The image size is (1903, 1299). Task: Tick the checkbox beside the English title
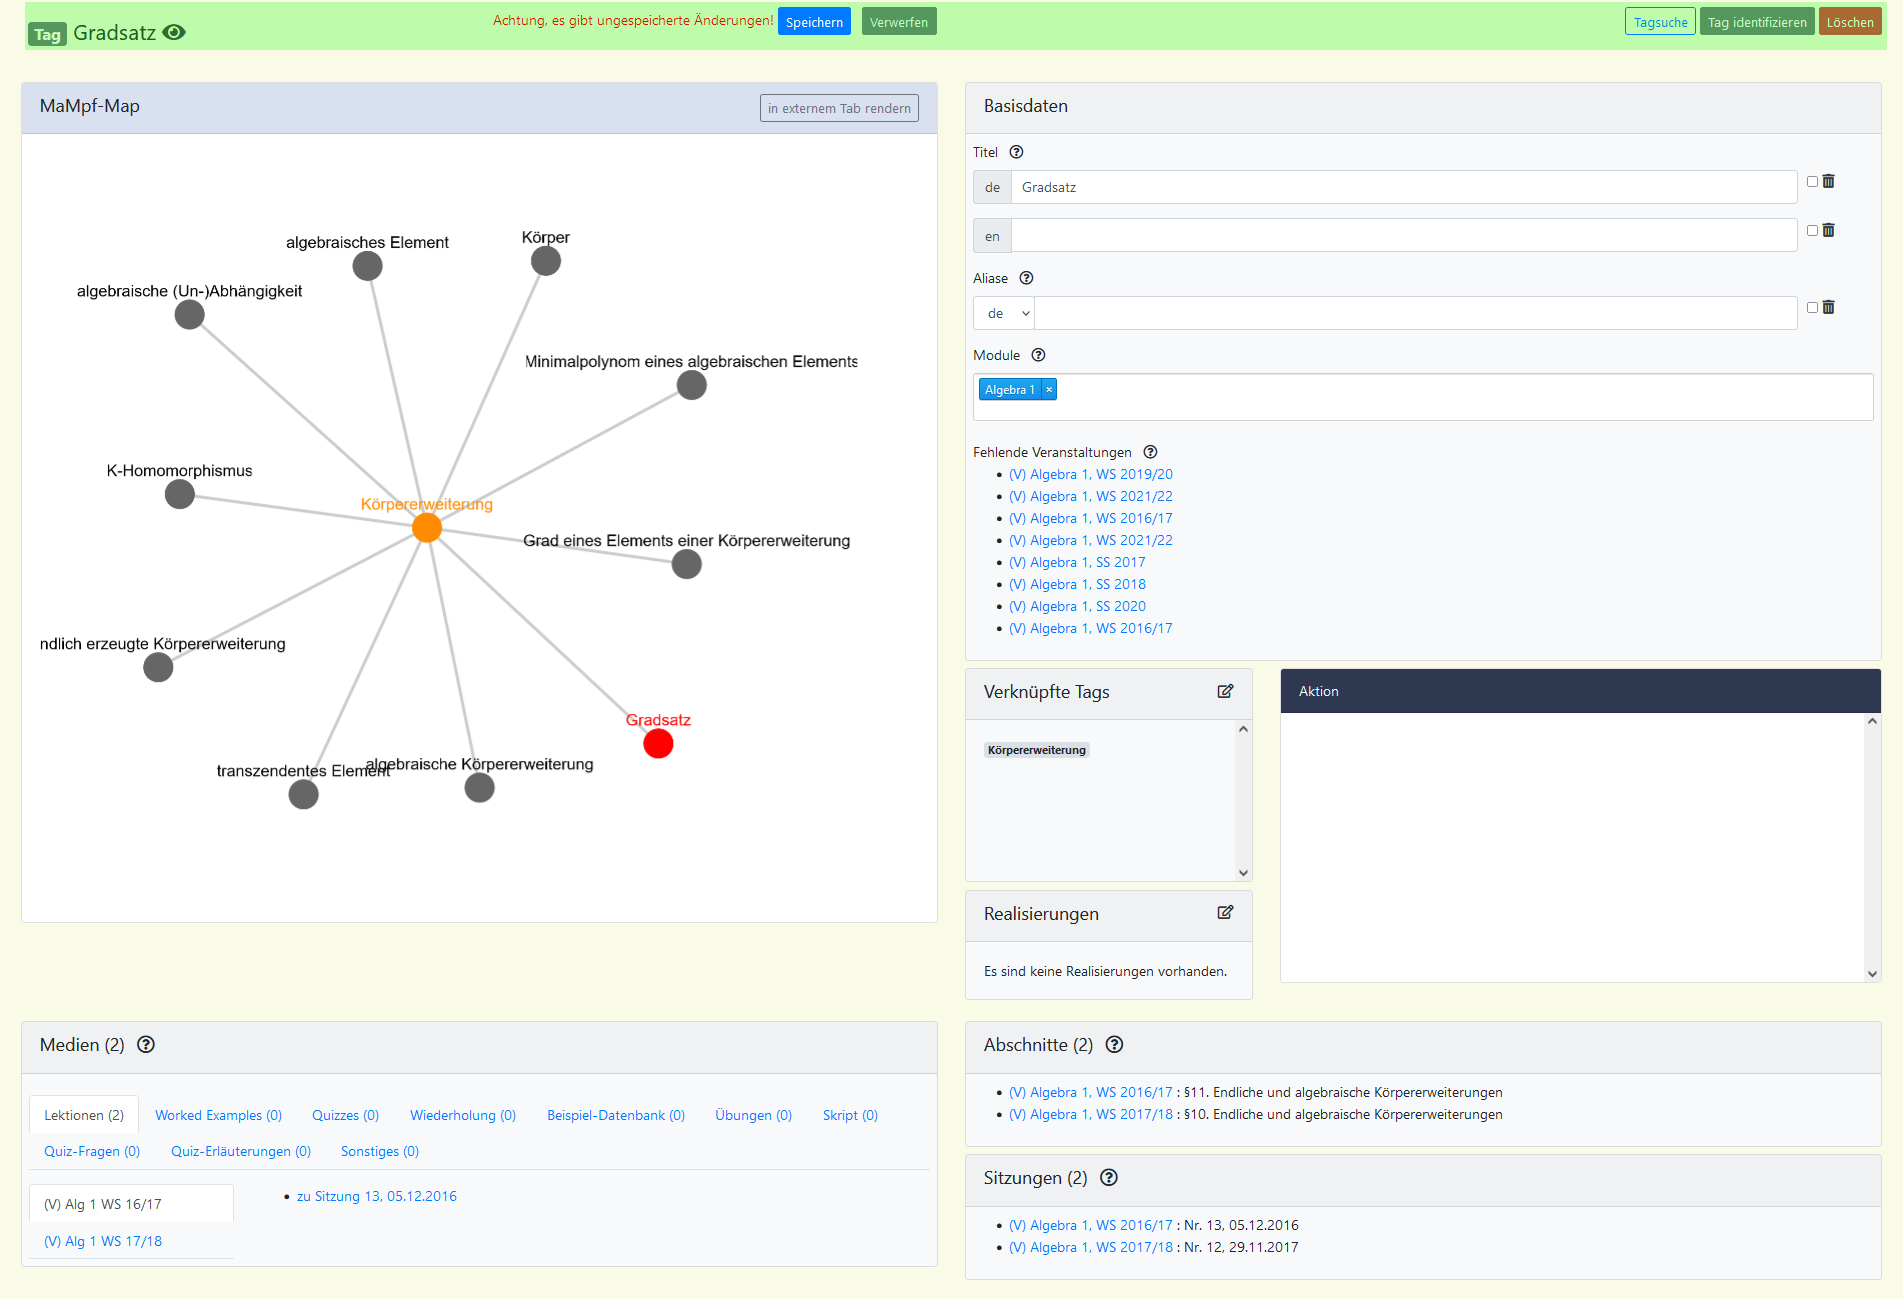[1812, 230]
